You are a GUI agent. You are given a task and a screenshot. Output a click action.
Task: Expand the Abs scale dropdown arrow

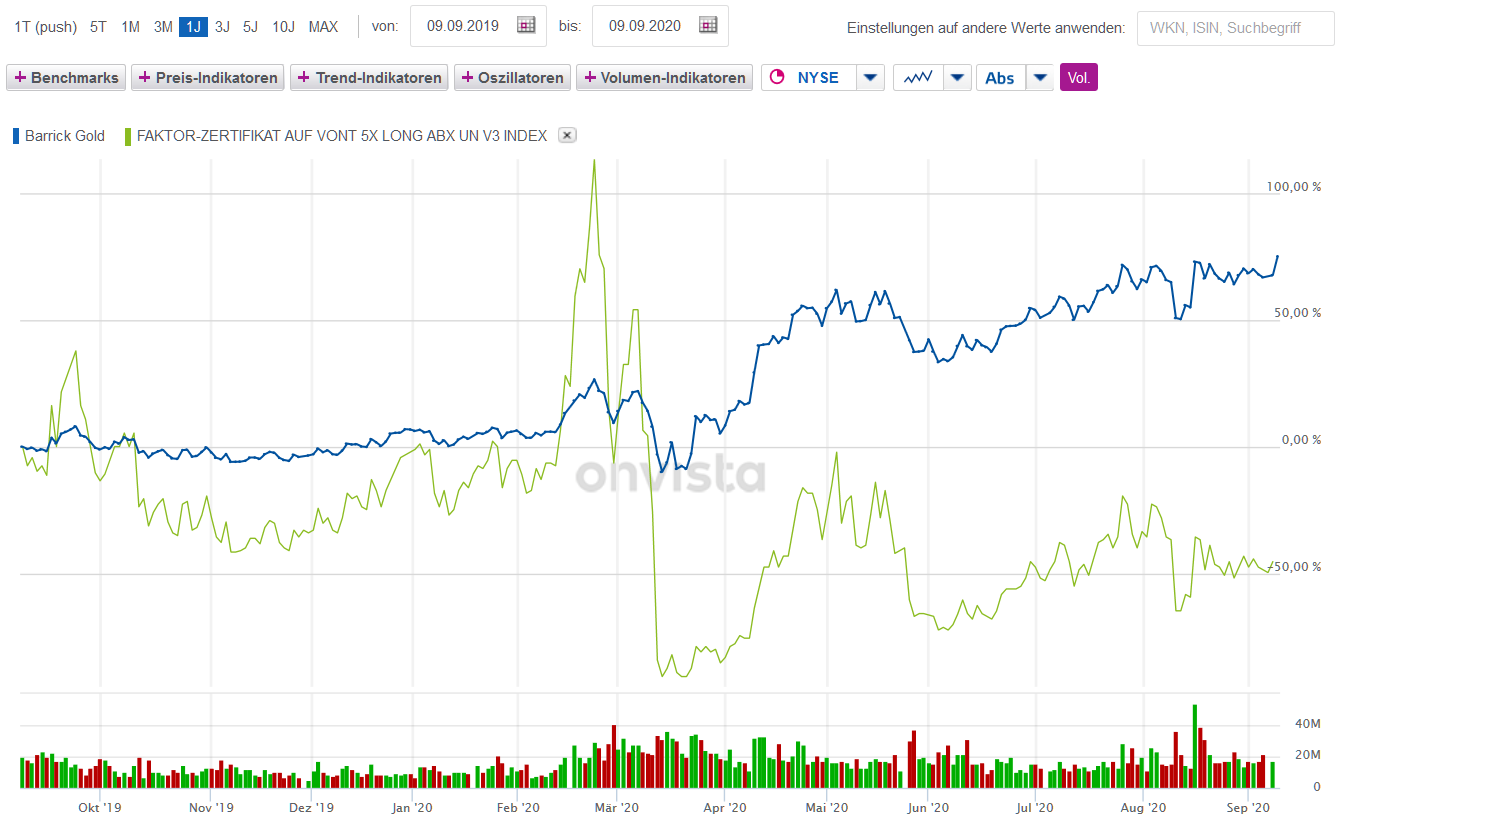(1040, 77)
